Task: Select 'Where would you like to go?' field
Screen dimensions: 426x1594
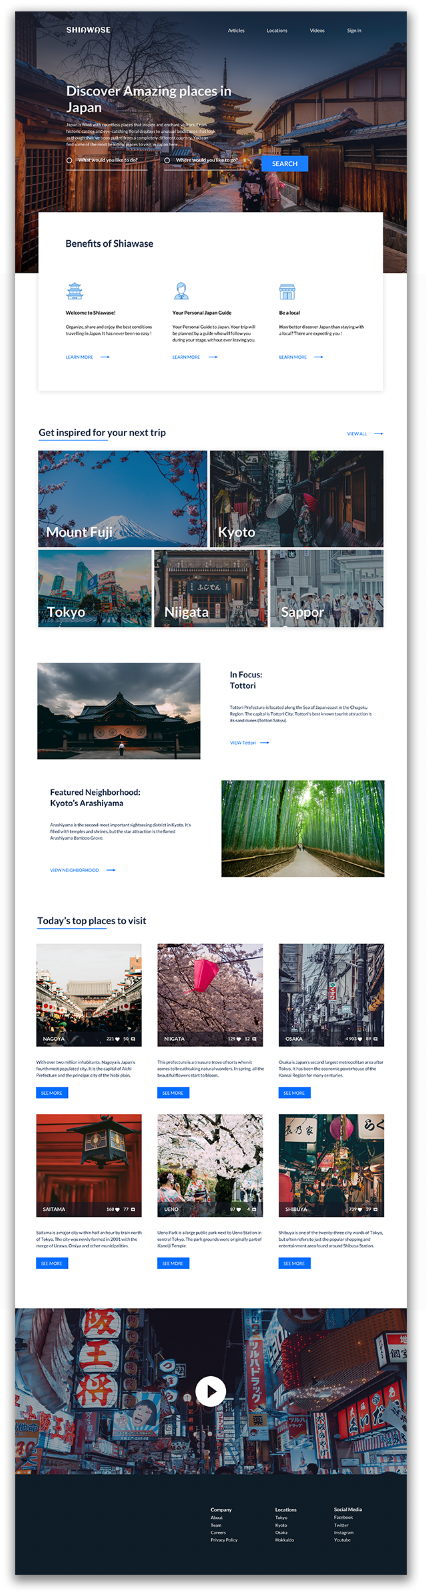Action: click(206, 160)
